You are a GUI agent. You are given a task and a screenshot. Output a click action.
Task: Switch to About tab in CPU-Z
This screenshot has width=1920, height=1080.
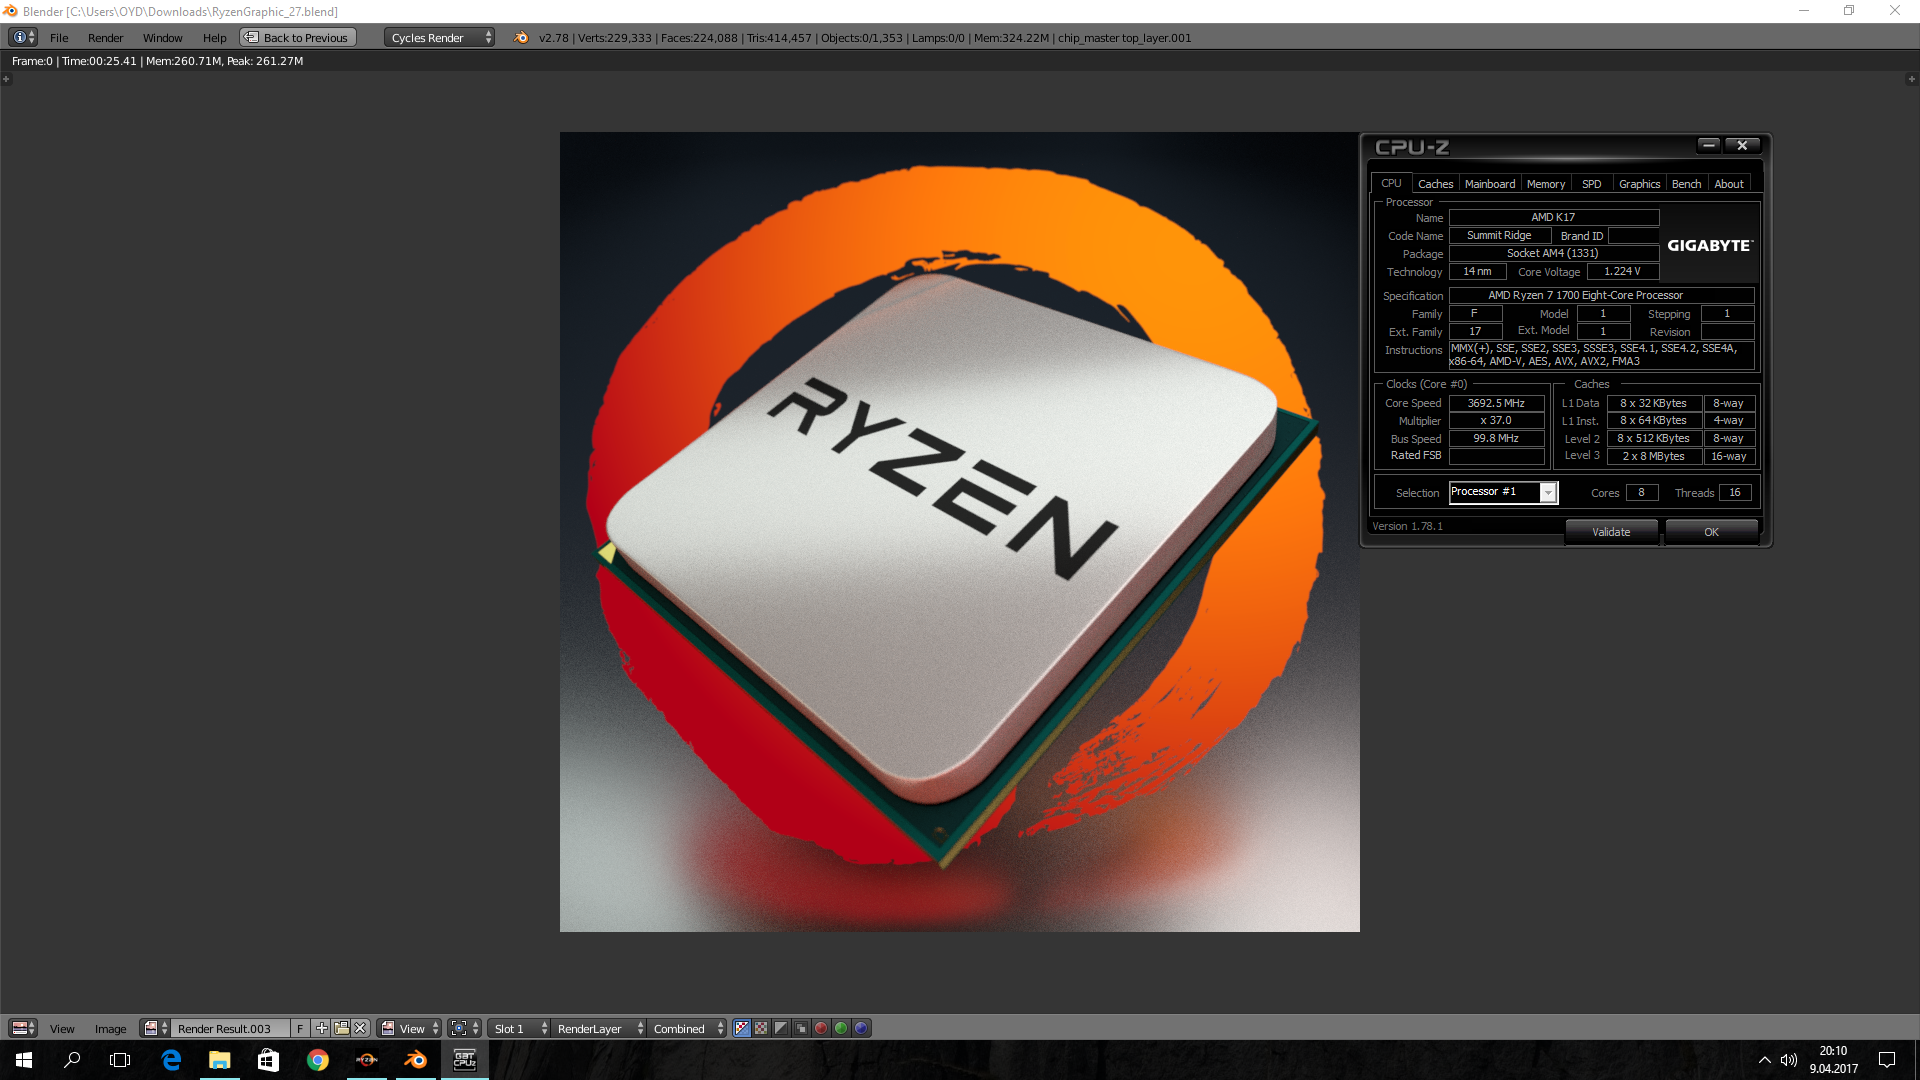(x=1729, y=184)
